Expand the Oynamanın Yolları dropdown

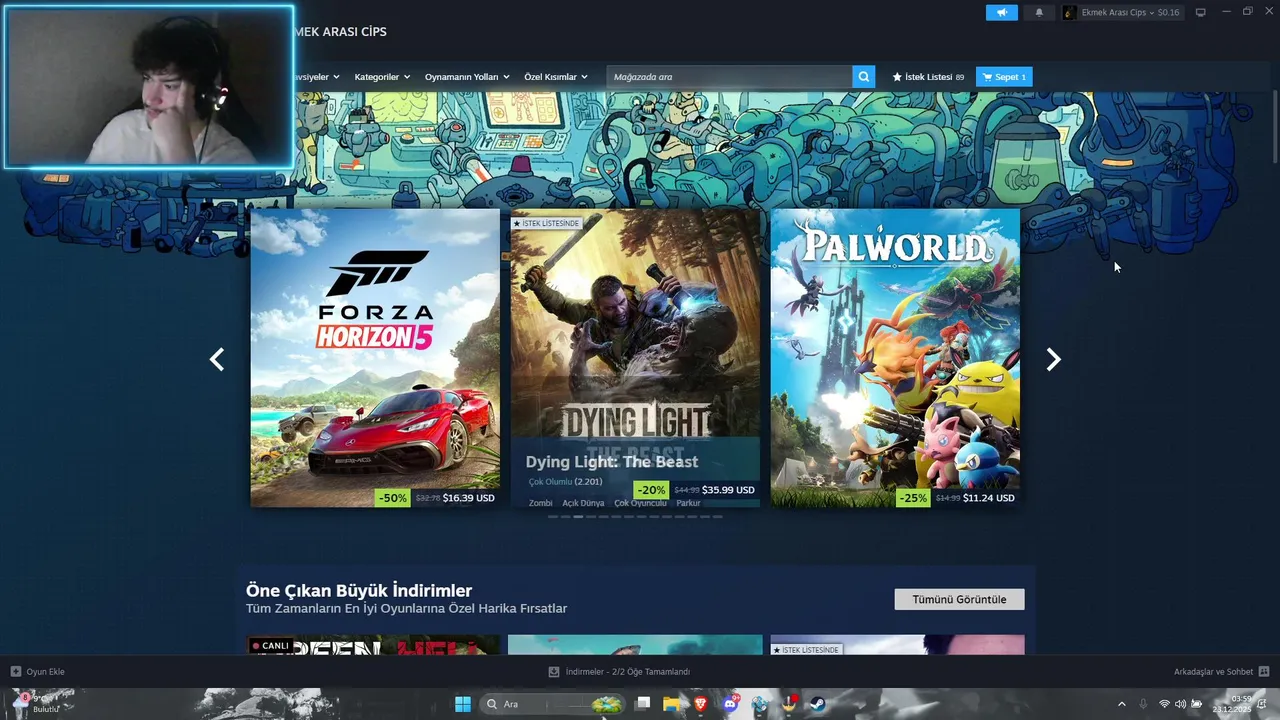coord(467,77)
